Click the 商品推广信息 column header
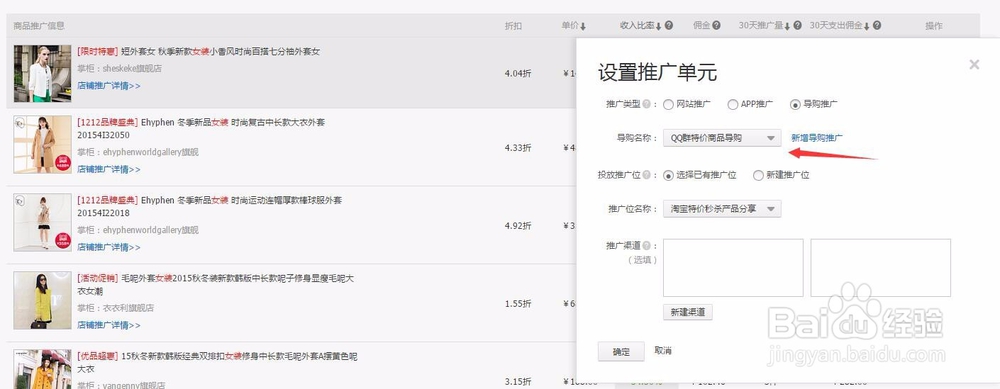This screenshot has width=1000, height=389. tap(39, 26)
